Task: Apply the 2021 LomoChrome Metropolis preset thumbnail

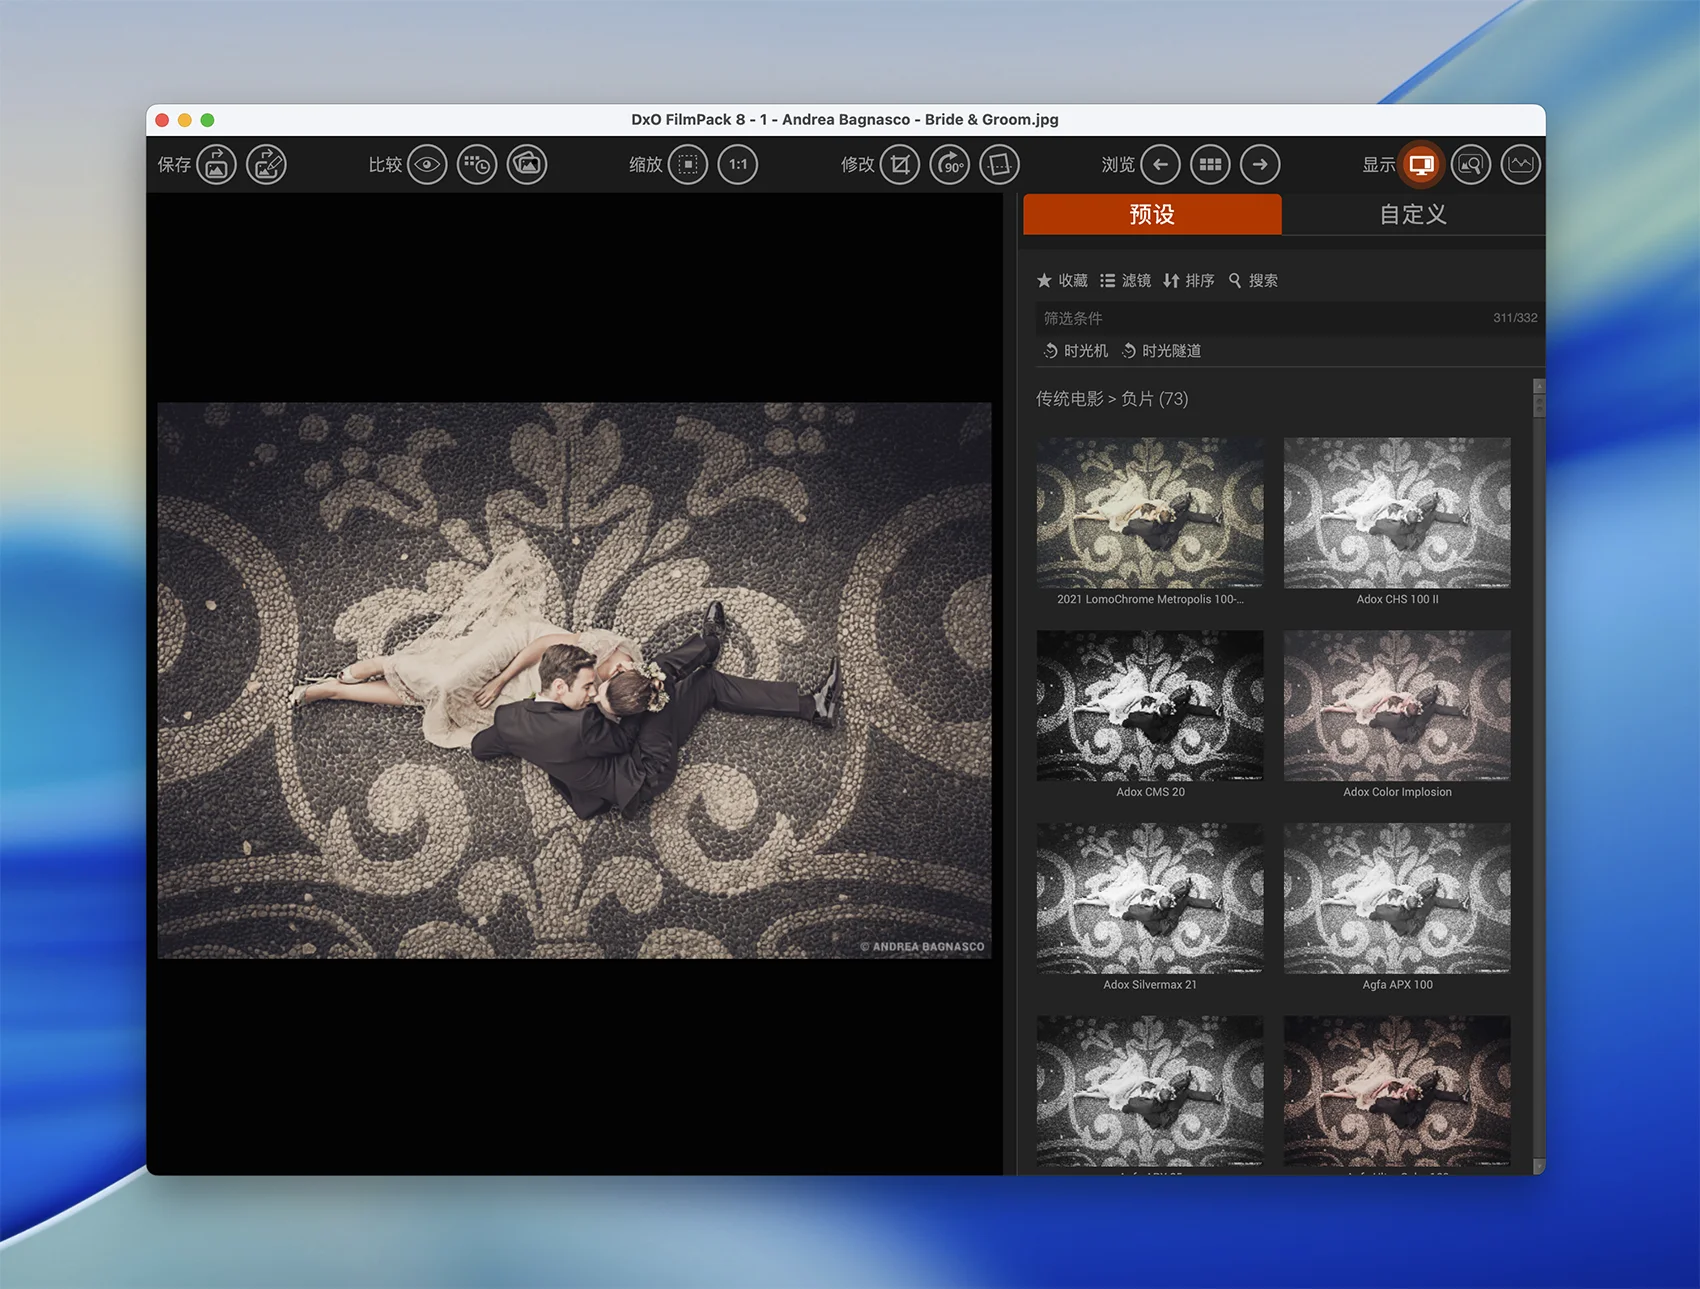Action: [1150, 512]
